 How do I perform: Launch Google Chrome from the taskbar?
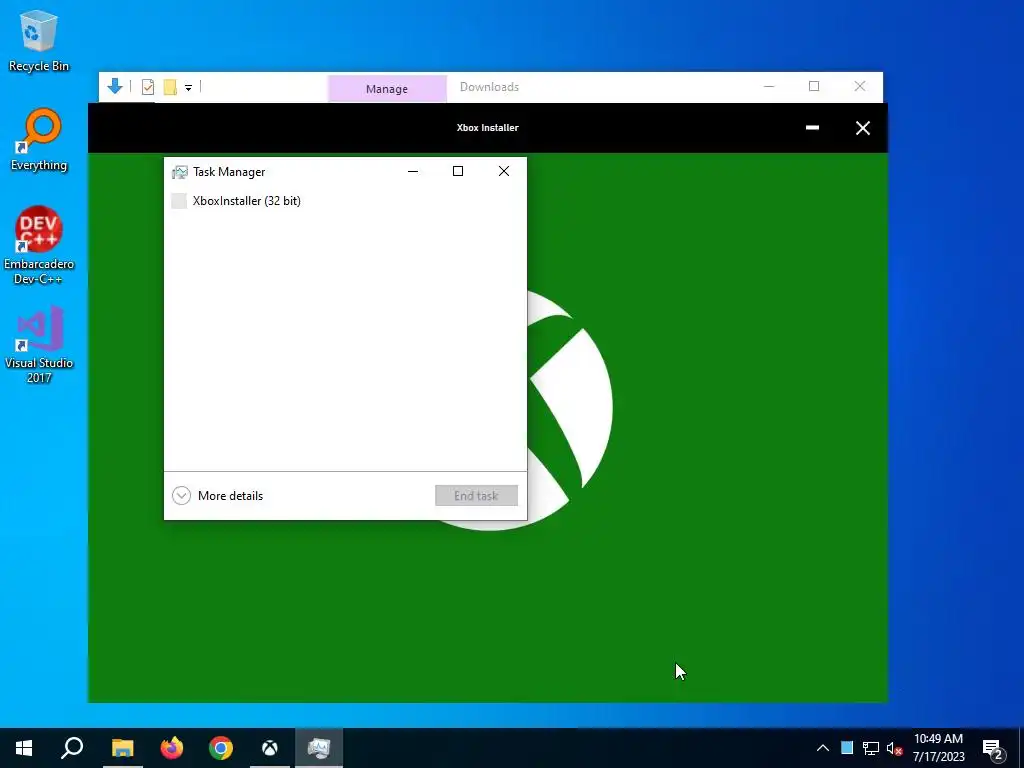point(221,748)
